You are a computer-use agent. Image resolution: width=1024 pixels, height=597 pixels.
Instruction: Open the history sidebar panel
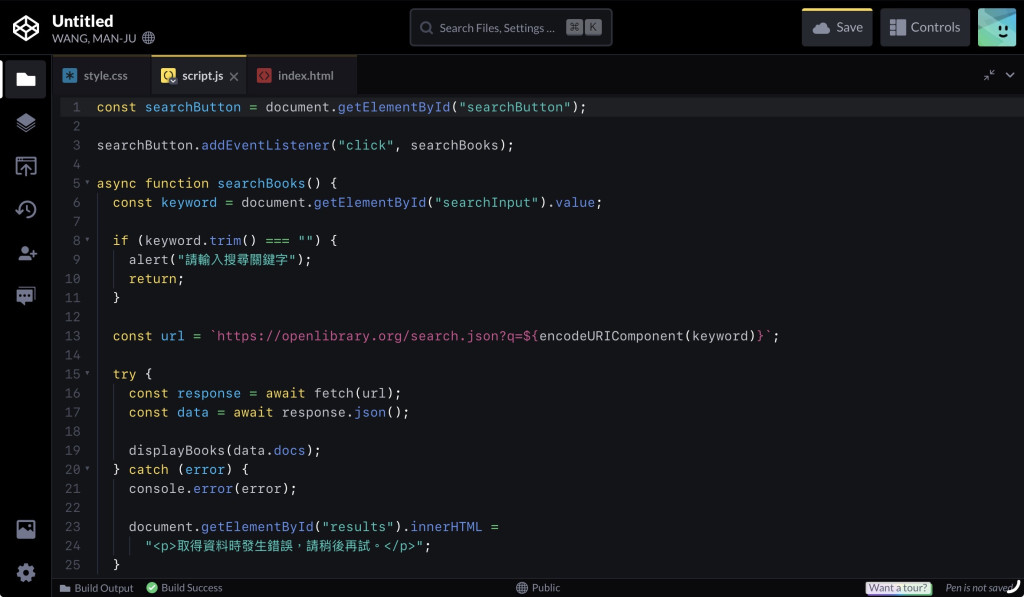click(x=25, y=209)
